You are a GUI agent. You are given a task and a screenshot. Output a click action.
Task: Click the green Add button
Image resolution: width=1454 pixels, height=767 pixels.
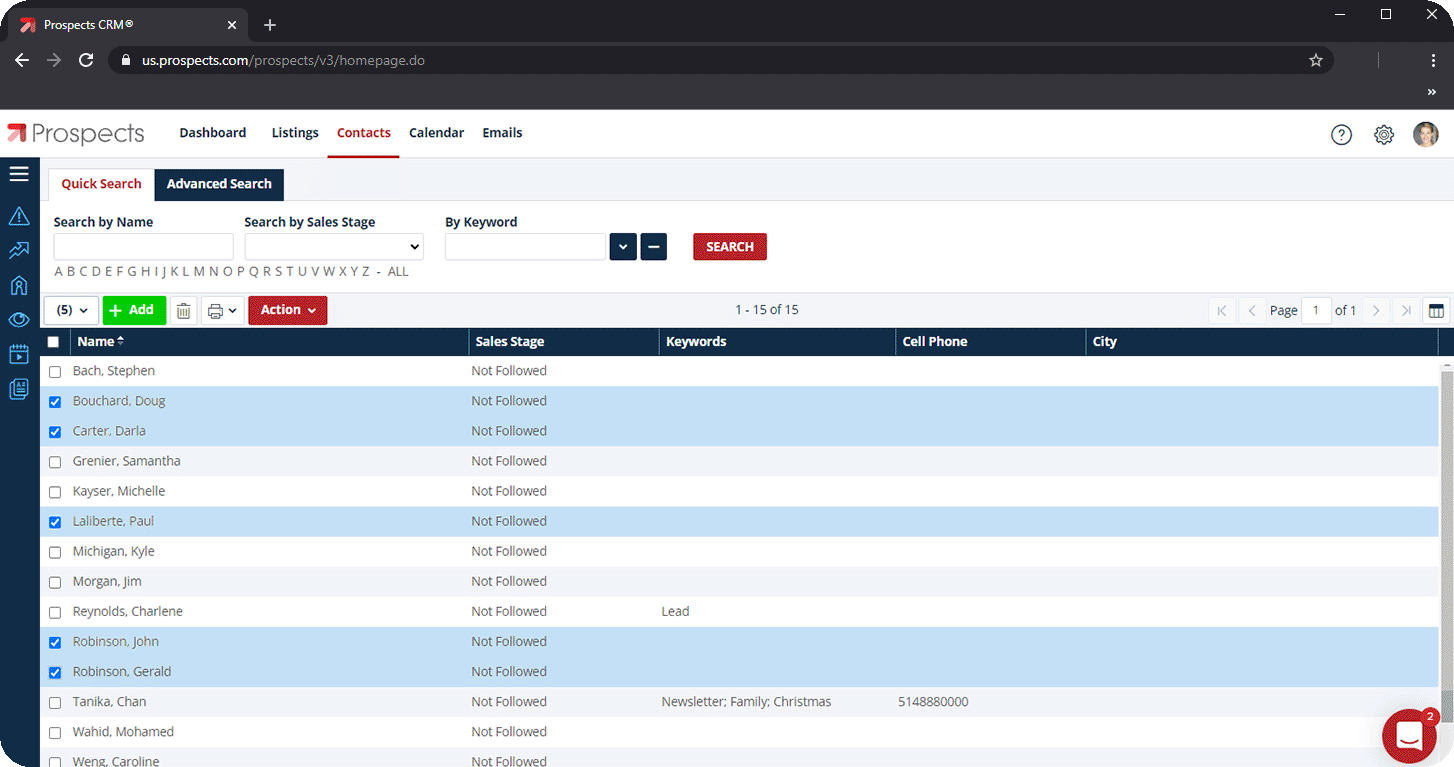coord(134,311)
